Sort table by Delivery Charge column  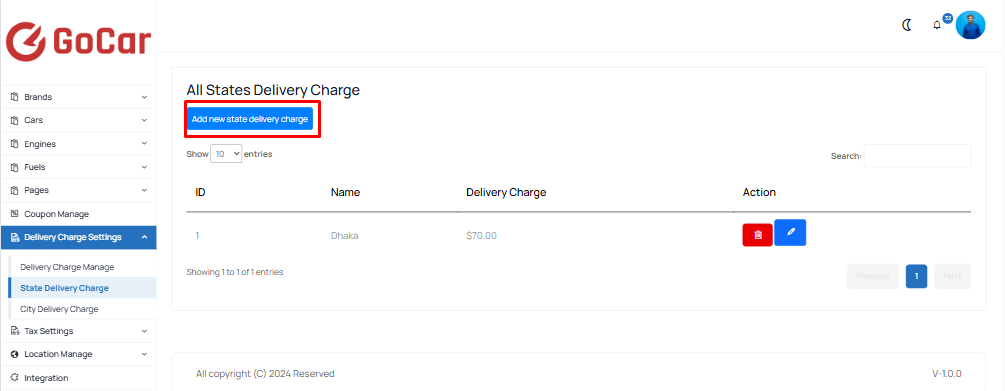click(506, 192)
